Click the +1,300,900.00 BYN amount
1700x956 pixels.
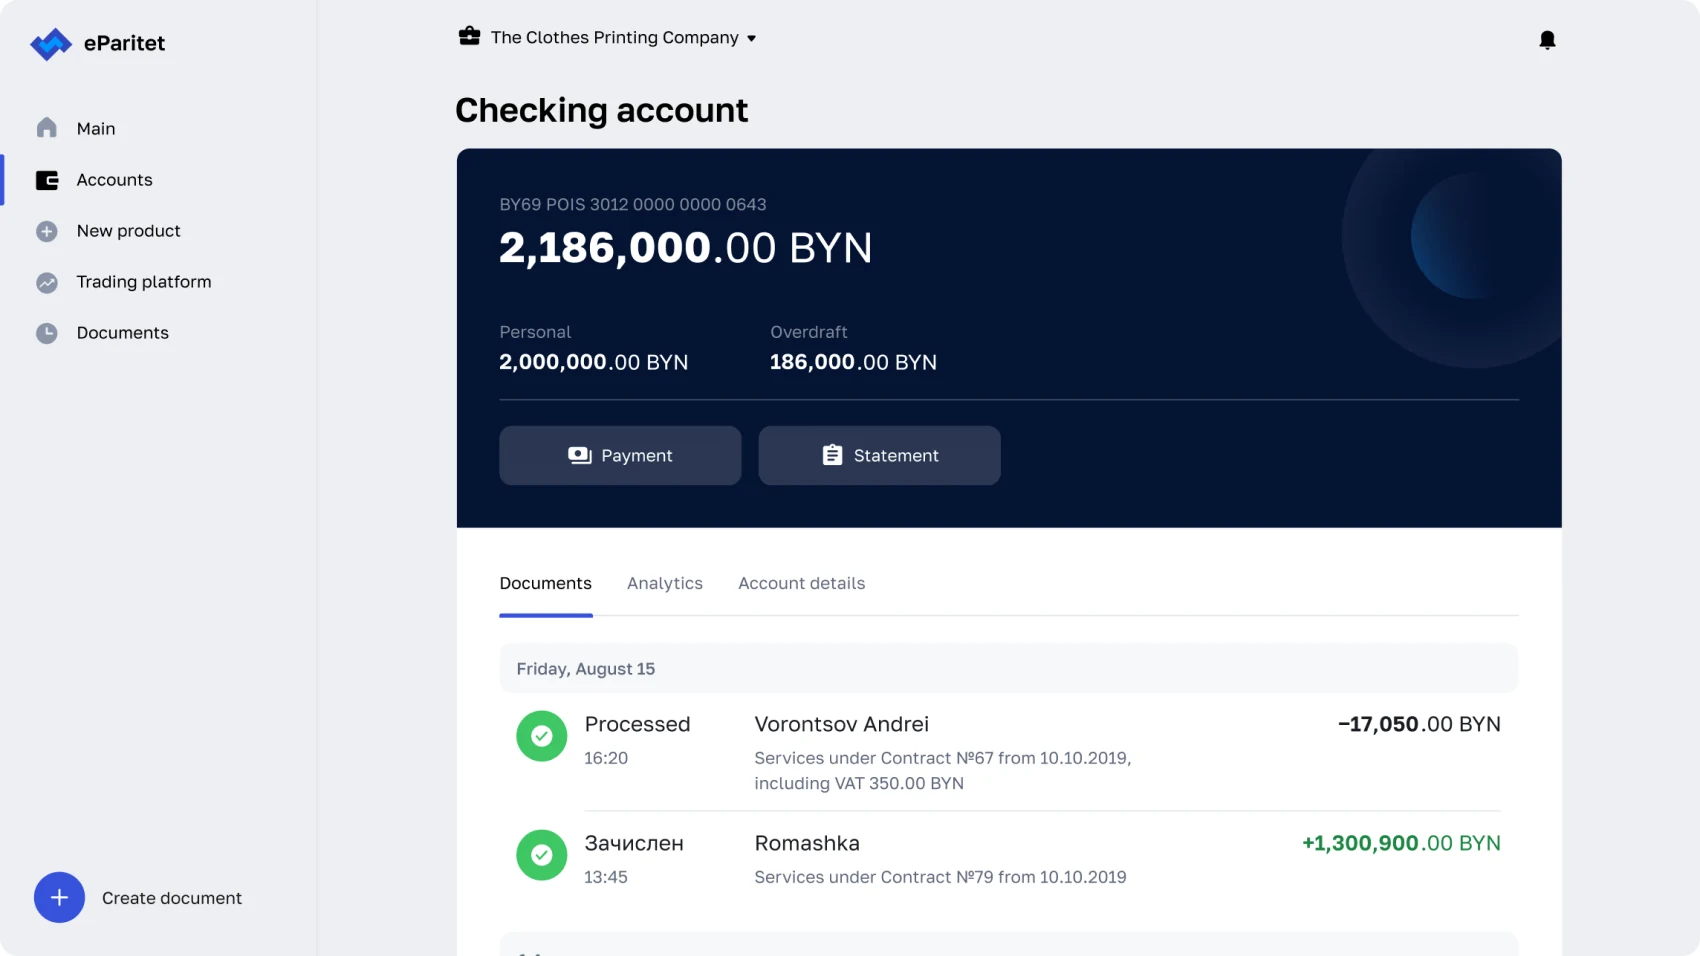[x=1401, y=843]
